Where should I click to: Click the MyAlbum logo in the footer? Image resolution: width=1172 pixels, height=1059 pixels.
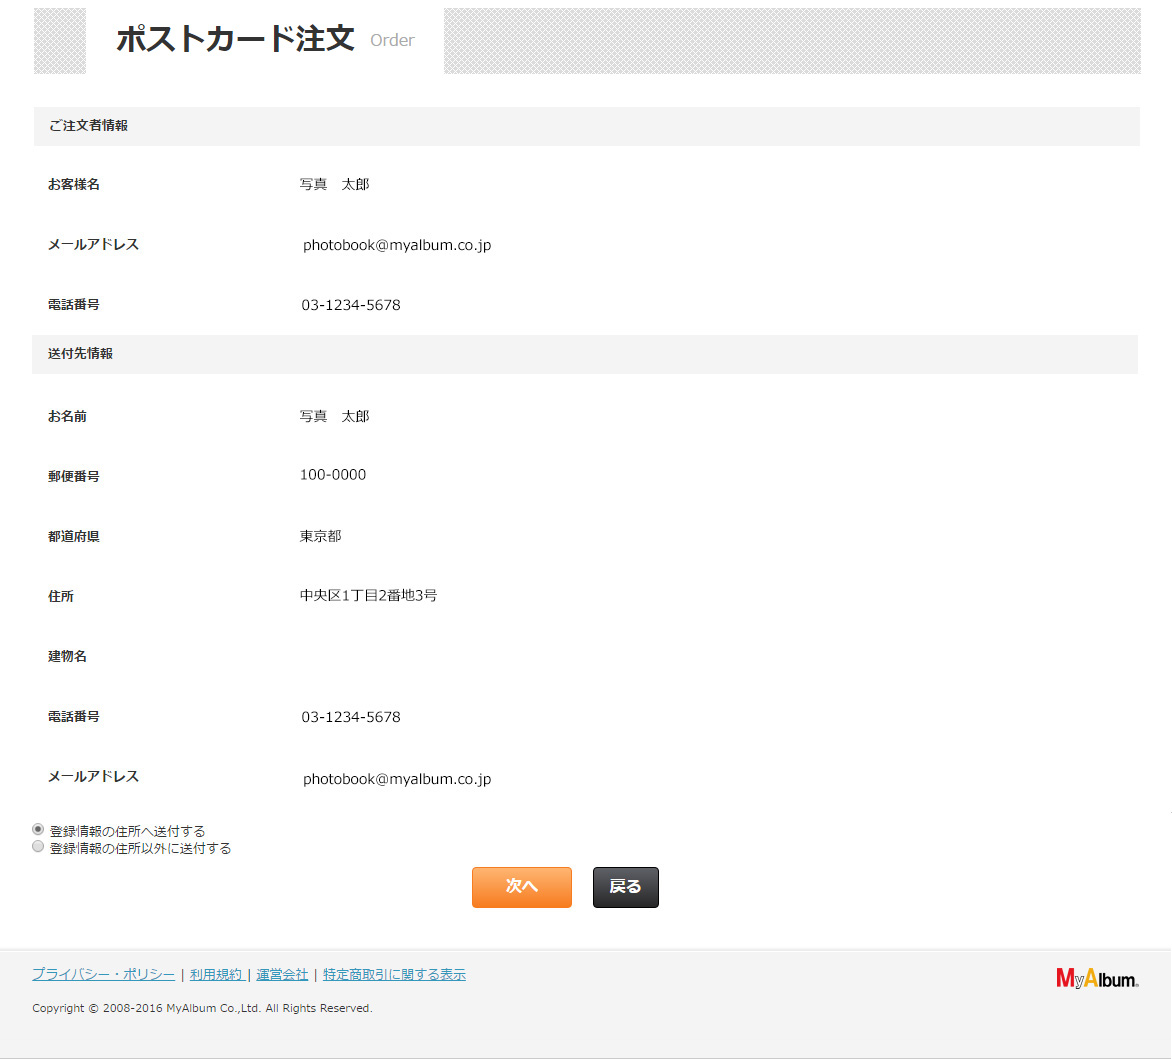[1097, 978]
